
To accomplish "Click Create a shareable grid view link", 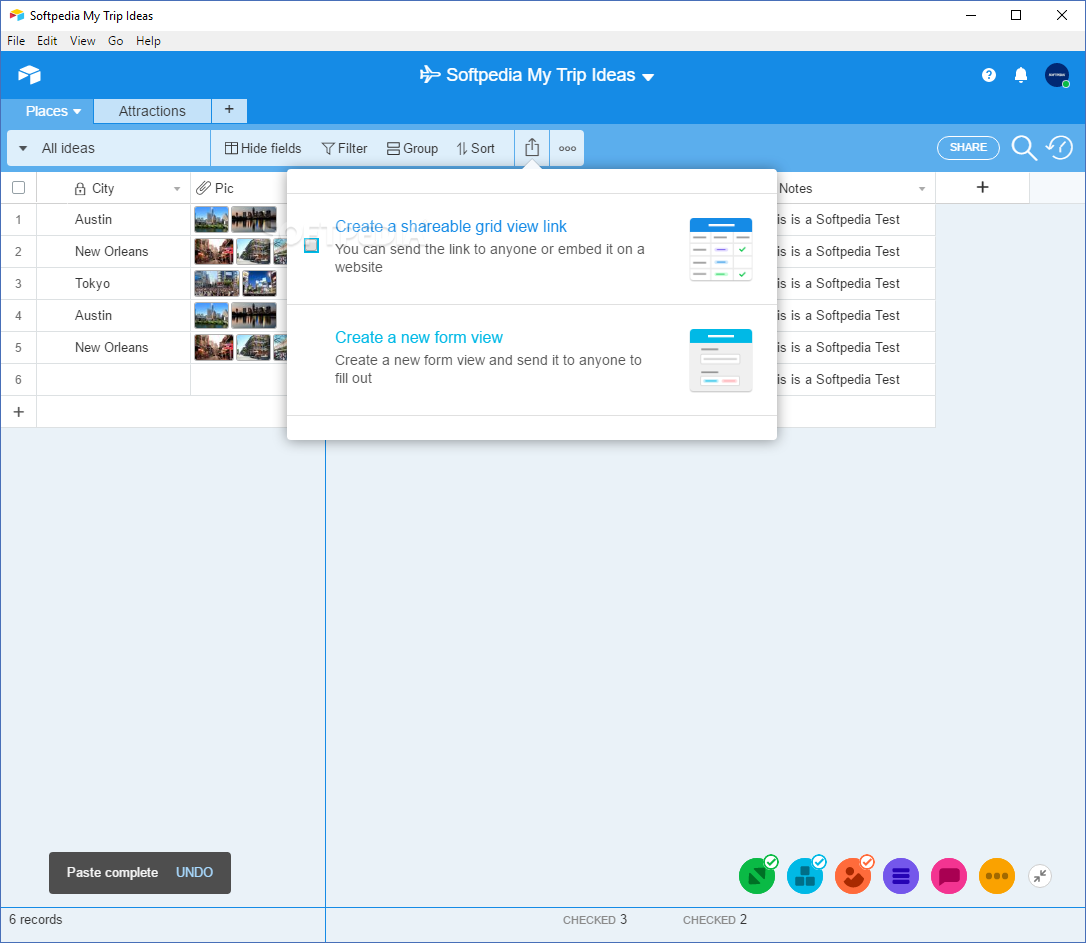I will [x=450, y=226].
